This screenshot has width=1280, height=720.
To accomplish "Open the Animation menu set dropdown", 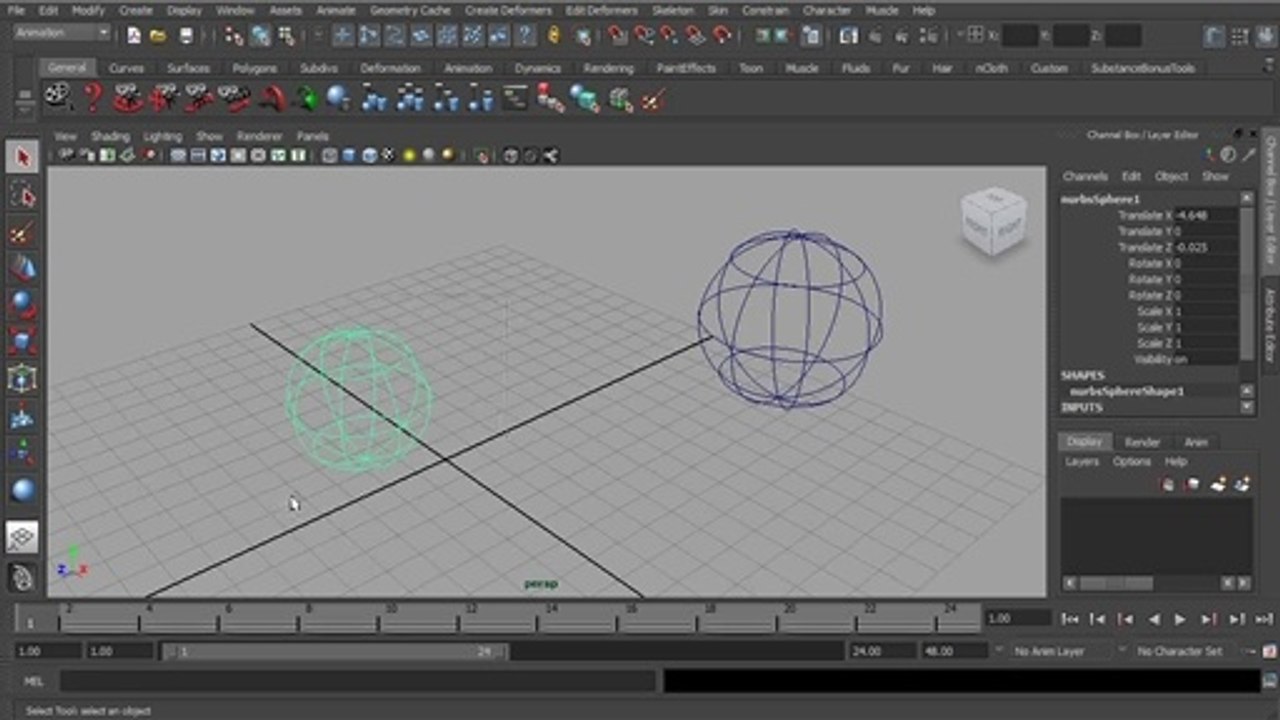I will pyautogui.click(x=62, y=33).
